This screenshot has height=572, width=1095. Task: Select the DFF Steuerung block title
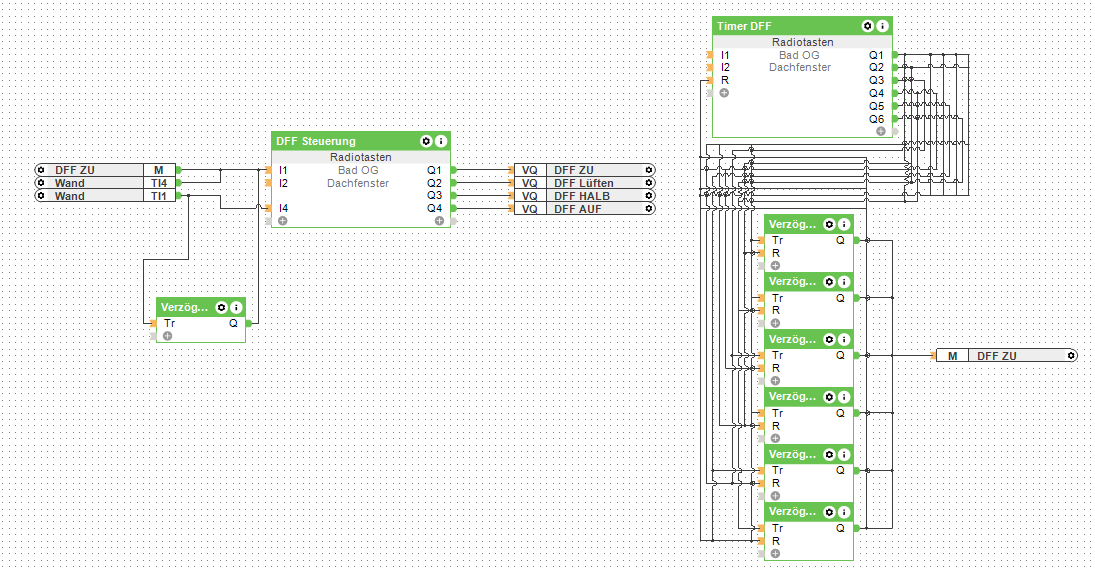pyautogui.click(x=316, y=141)
